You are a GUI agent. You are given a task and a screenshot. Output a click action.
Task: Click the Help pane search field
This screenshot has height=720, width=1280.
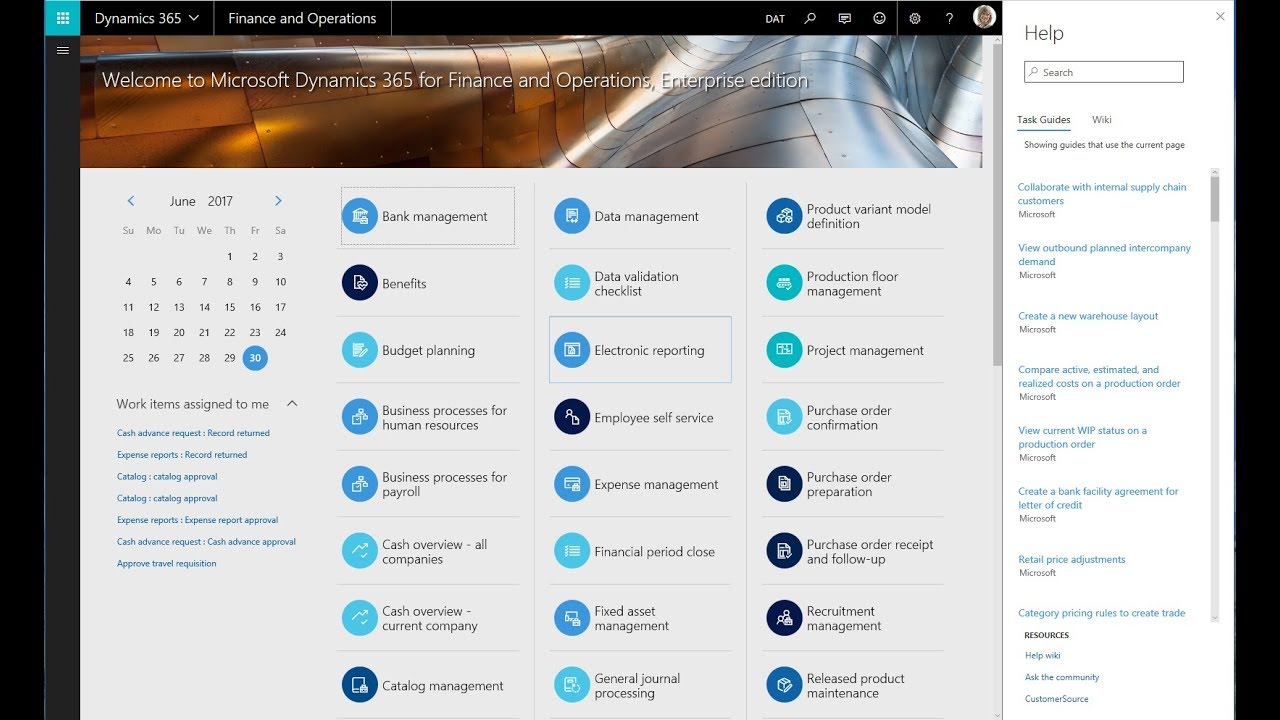(x=1104, y=72)
